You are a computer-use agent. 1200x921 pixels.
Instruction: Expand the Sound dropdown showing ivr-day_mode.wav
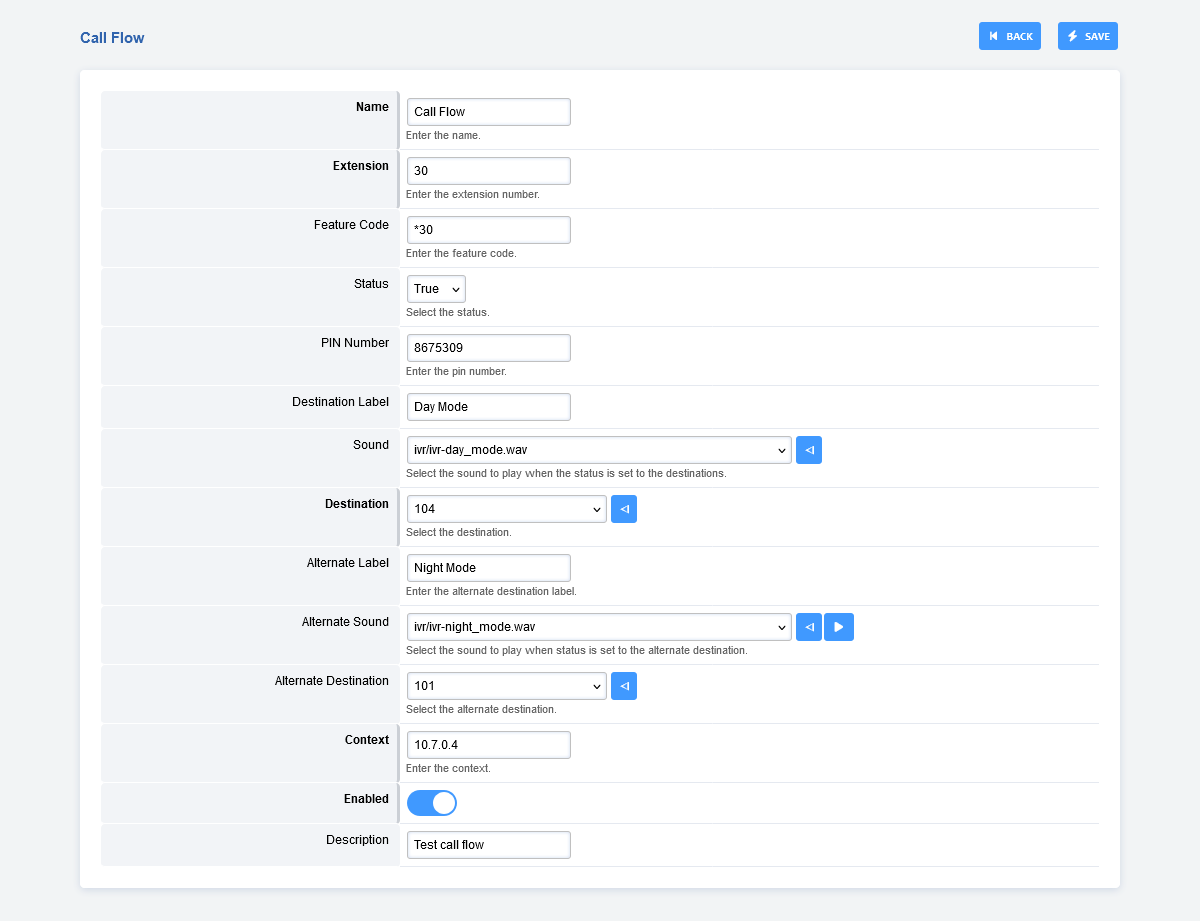tap(598, 450)
